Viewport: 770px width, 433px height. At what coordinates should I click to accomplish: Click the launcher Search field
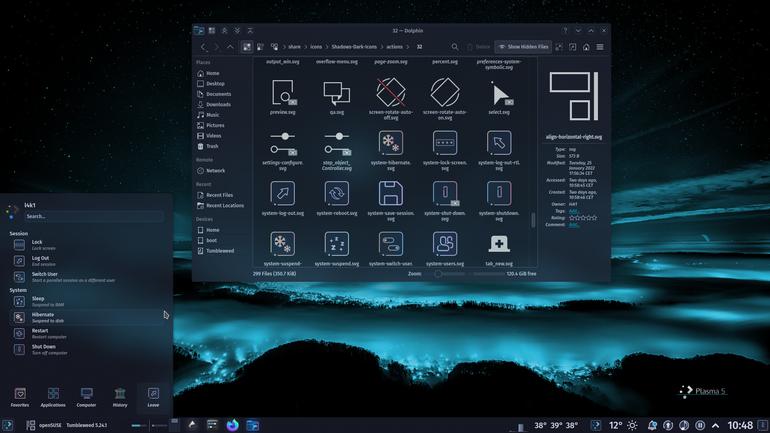pyautogui.click(x=93, y=216)
